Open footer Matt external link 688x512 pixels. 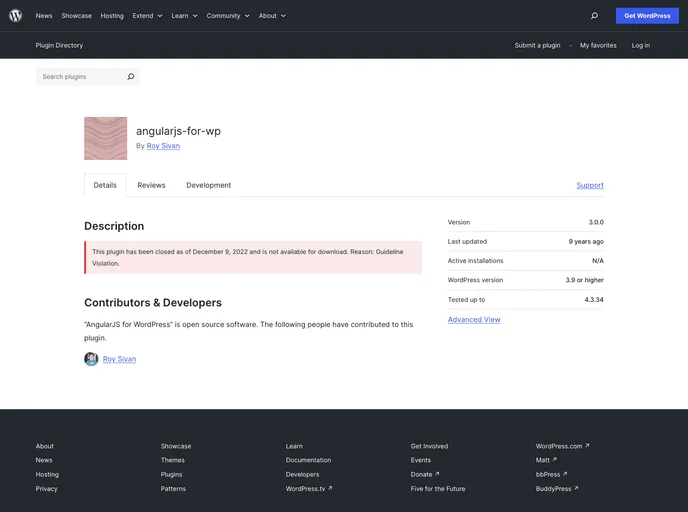point(546,460)
